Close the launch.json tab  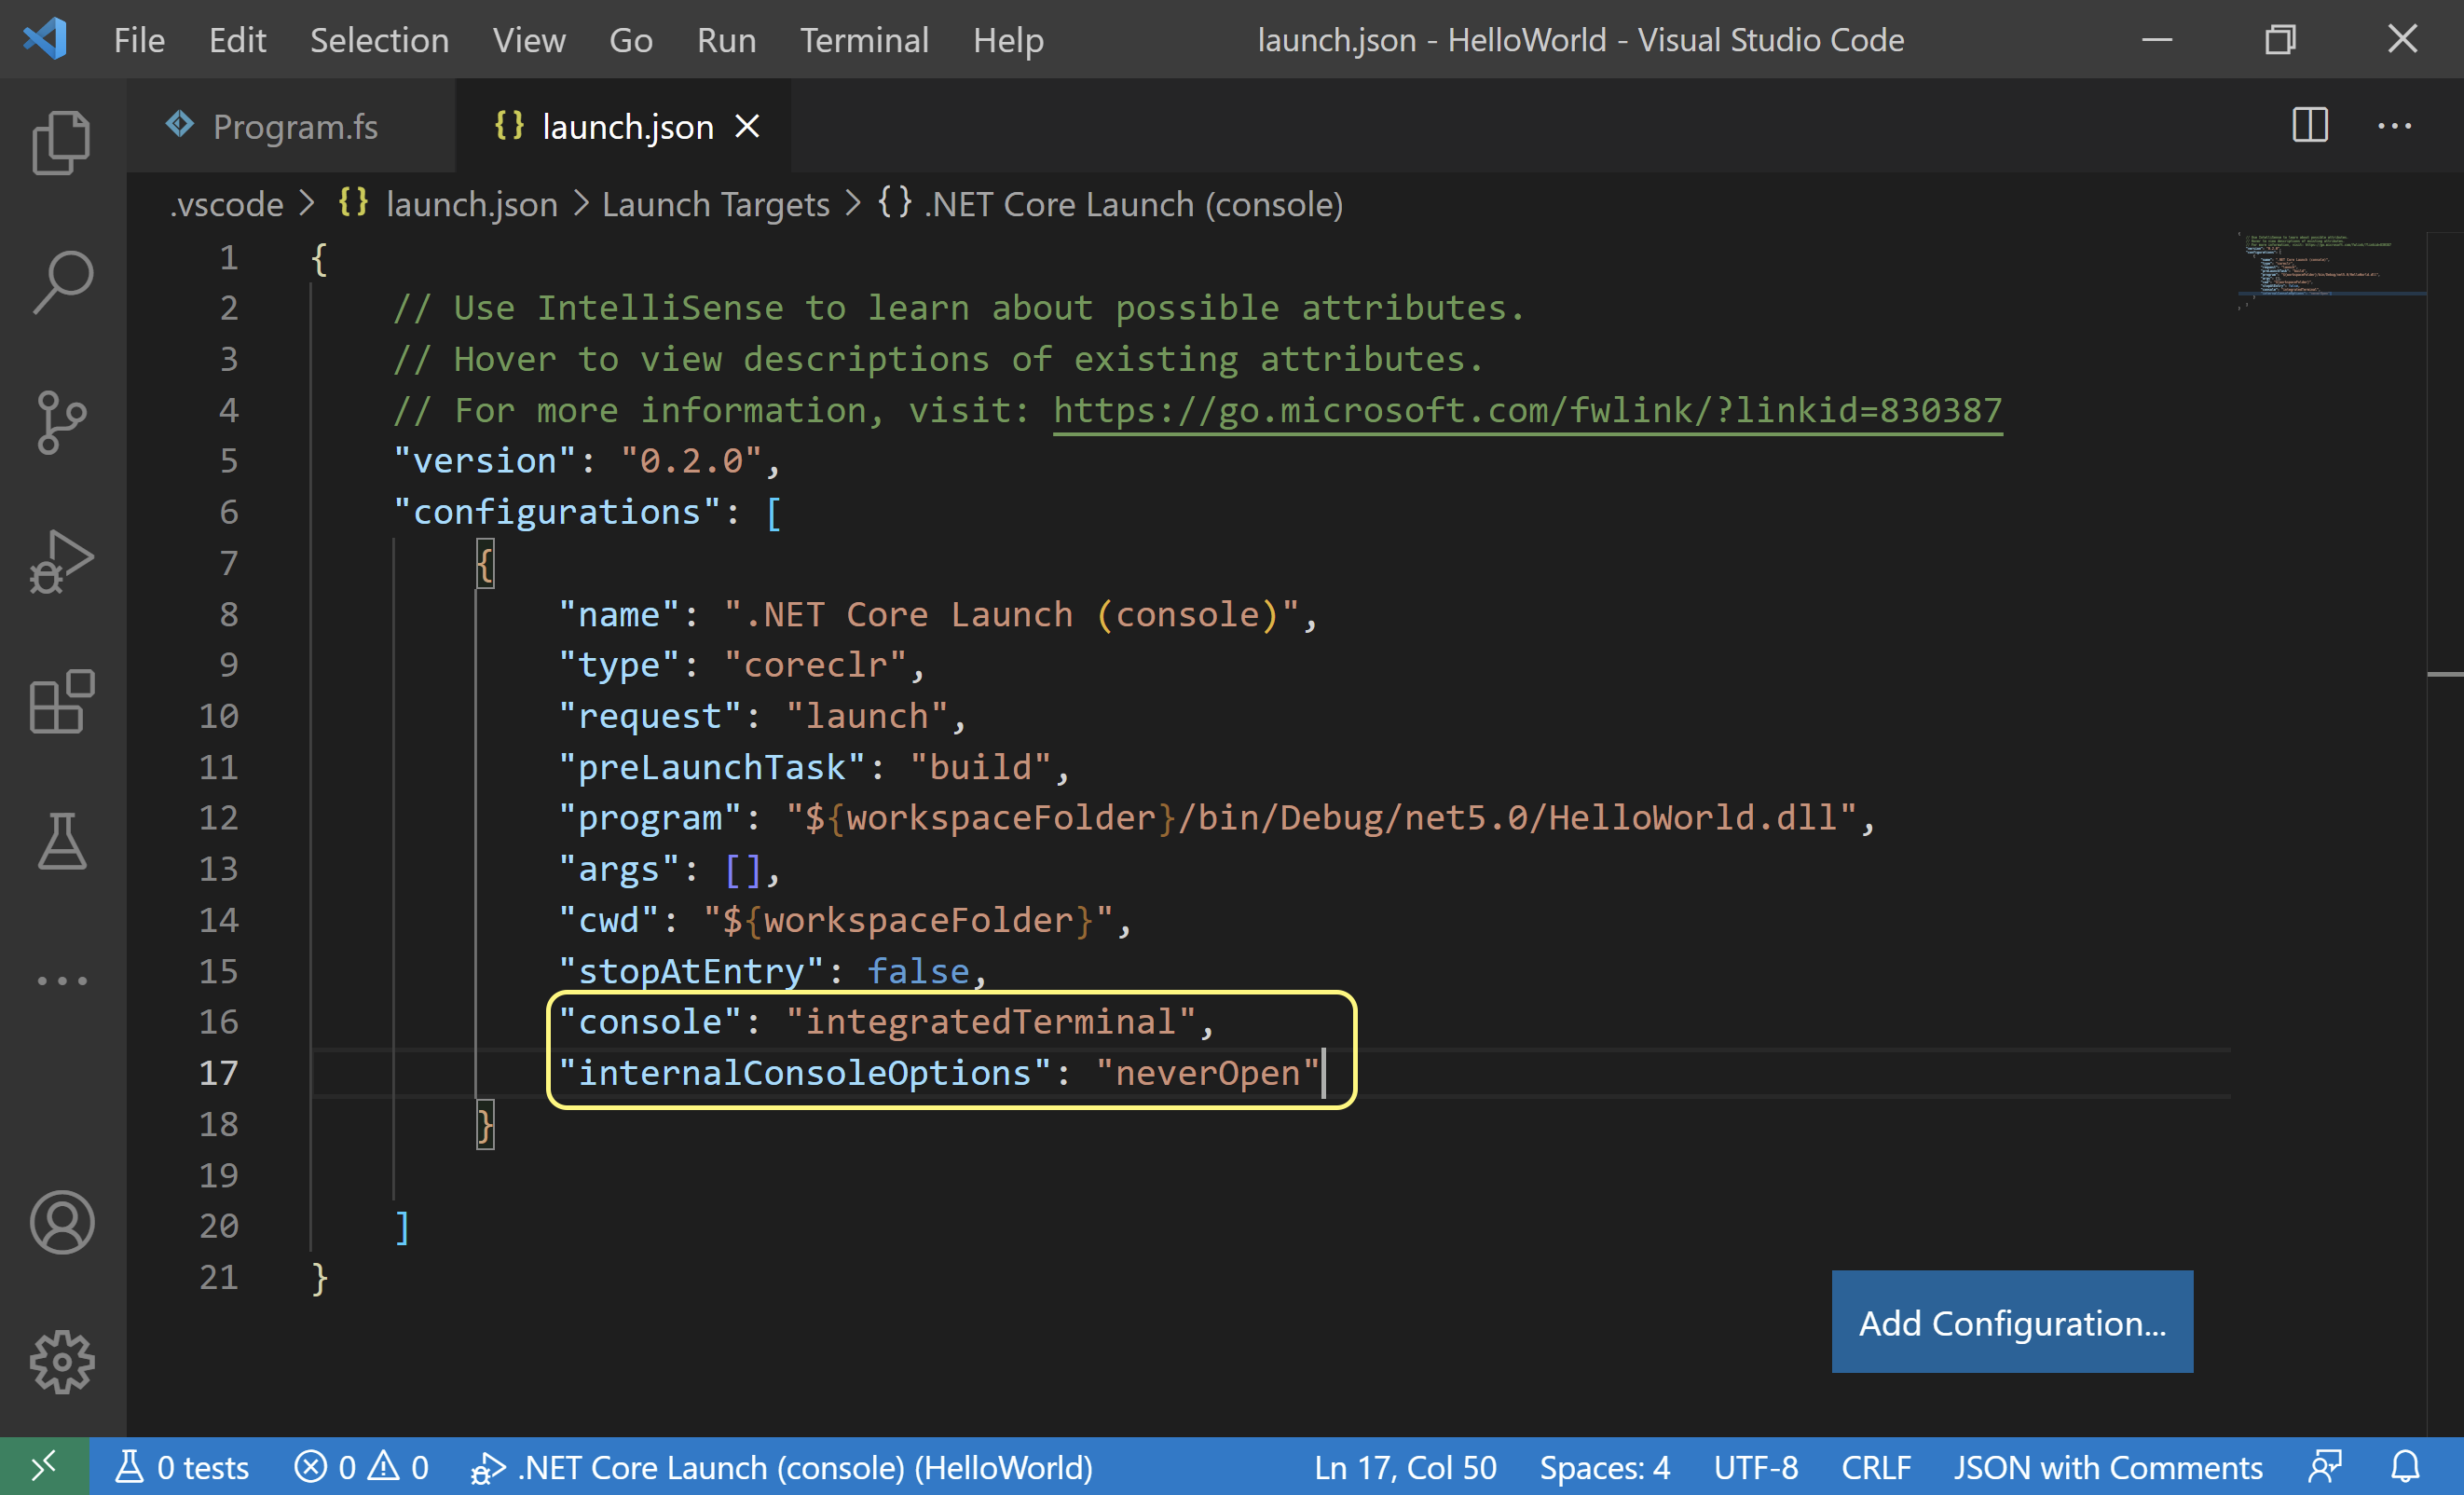[748, 127]
